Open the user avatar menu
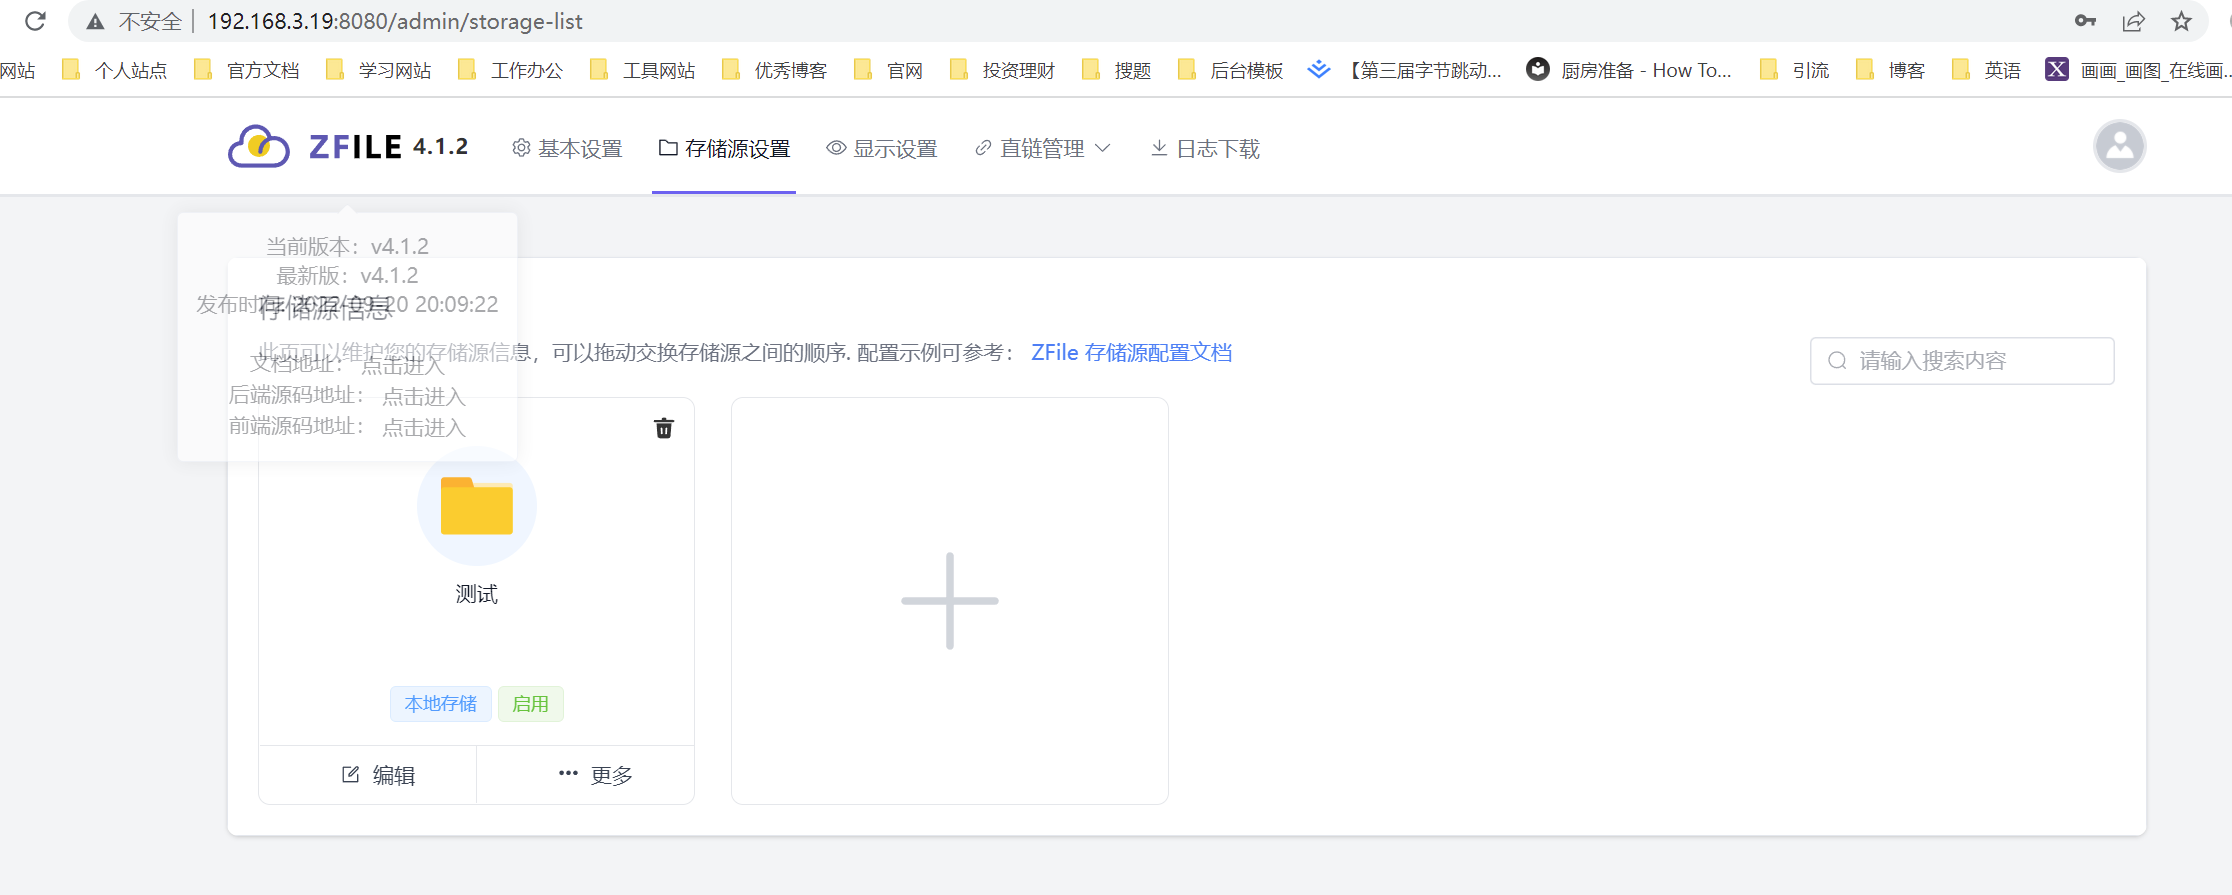Viewport: 2232px width, 895px height. pyautogui.click(x=2119, y=146)
